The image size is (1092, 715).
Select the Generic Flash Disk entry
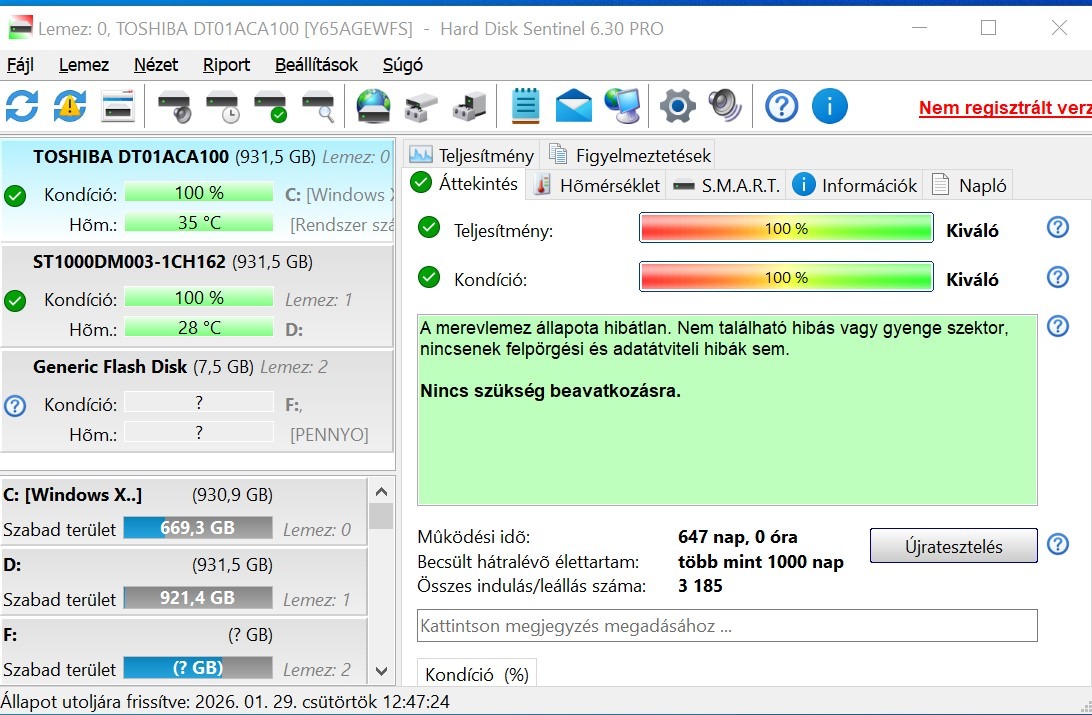[x=198, y=400]
